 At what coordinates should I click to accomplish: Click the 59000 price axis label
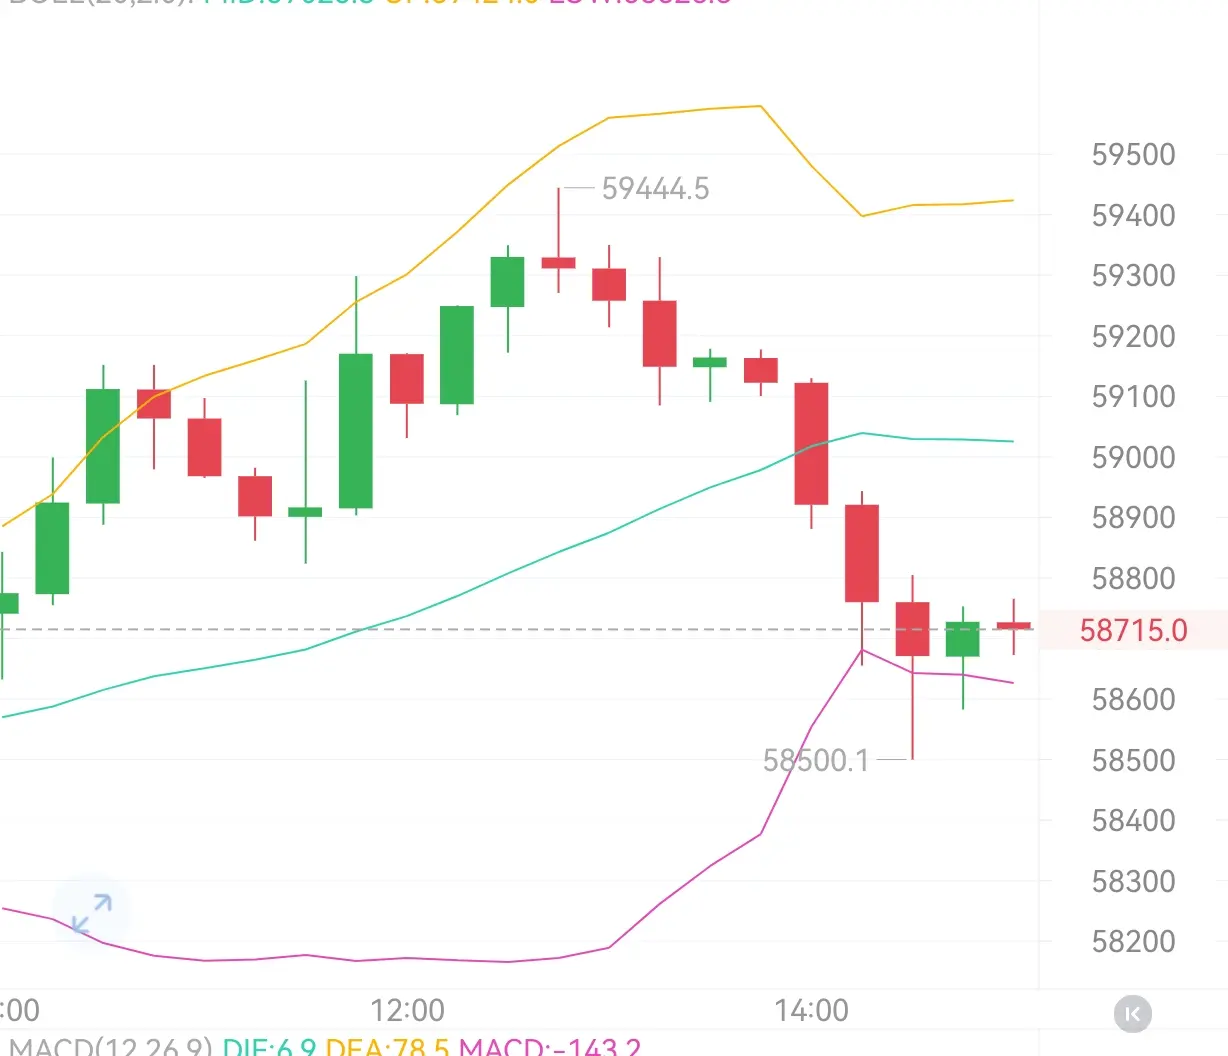click(x=1133, y=457)
